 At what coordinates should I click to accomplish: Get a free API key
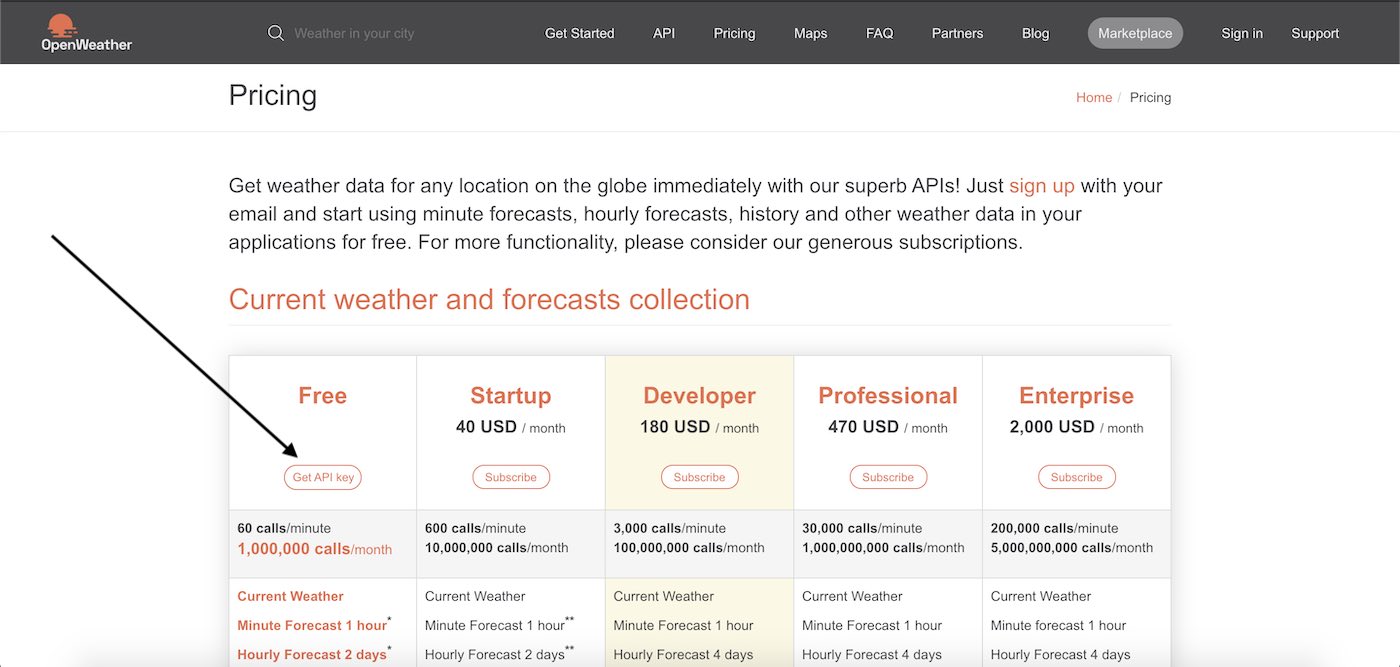click(322, 477)
